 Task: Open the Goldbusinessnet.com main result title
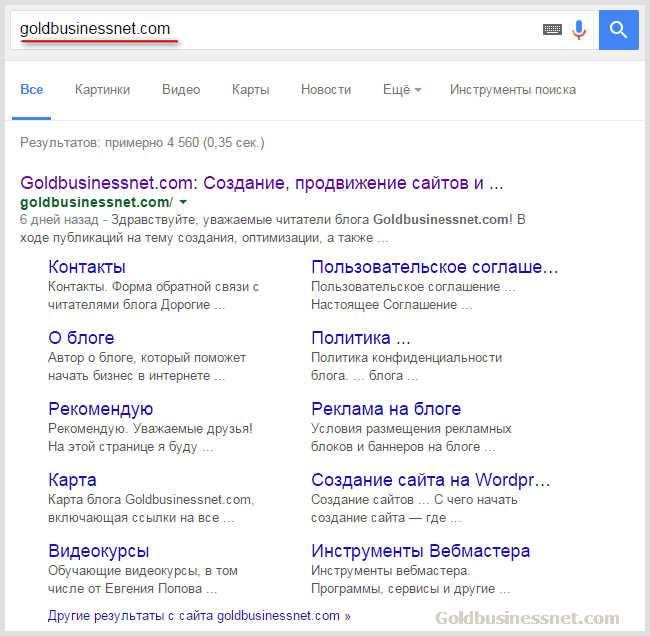[x=262, y=183]
